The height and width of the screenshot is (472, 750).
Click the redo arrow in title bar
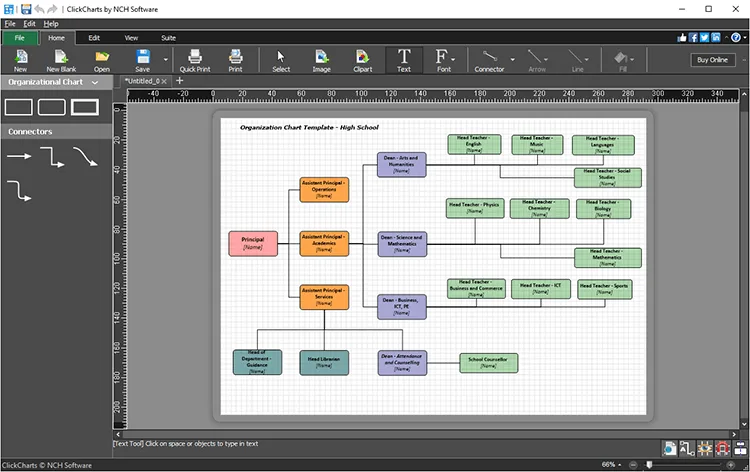click(x=52, y=9)
